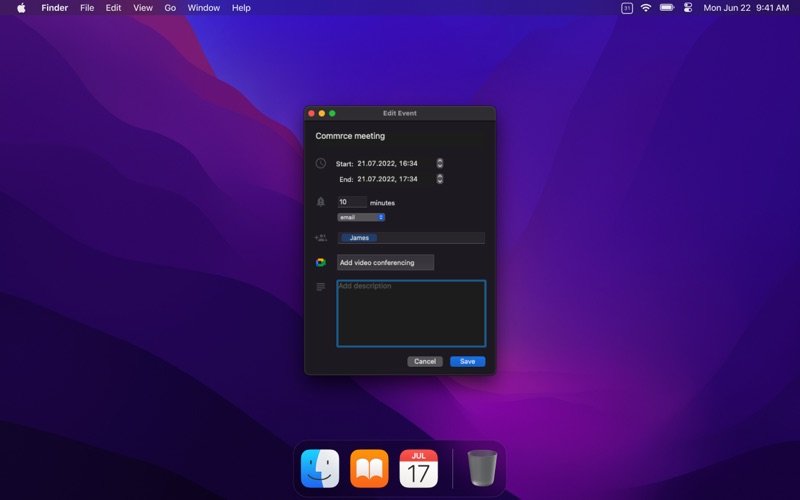Open Wi-Fi status menu
The width and height of the screenshot is (800, 500).
[646, 8]
